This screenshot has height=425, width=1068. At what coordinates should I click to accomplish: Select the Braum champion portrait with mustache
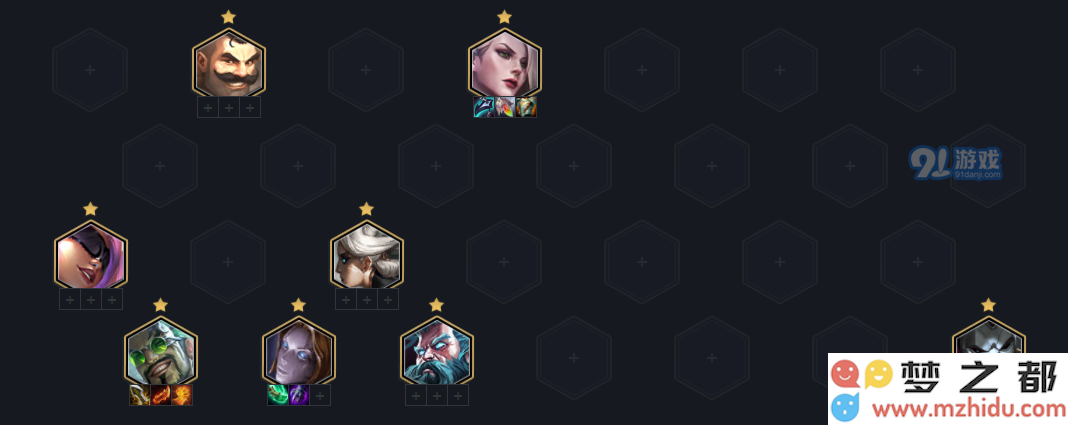pos(229,63)
